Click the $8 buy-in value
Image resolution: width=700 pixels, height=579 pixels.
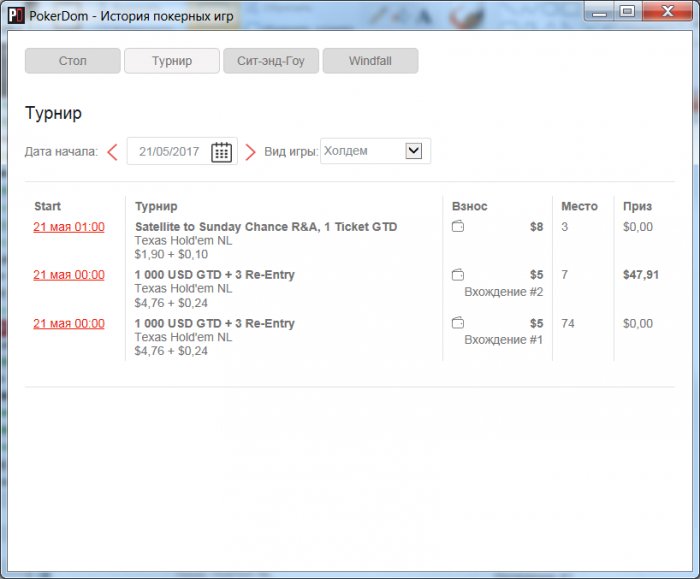pyautogui.click(x=537, y=227)
